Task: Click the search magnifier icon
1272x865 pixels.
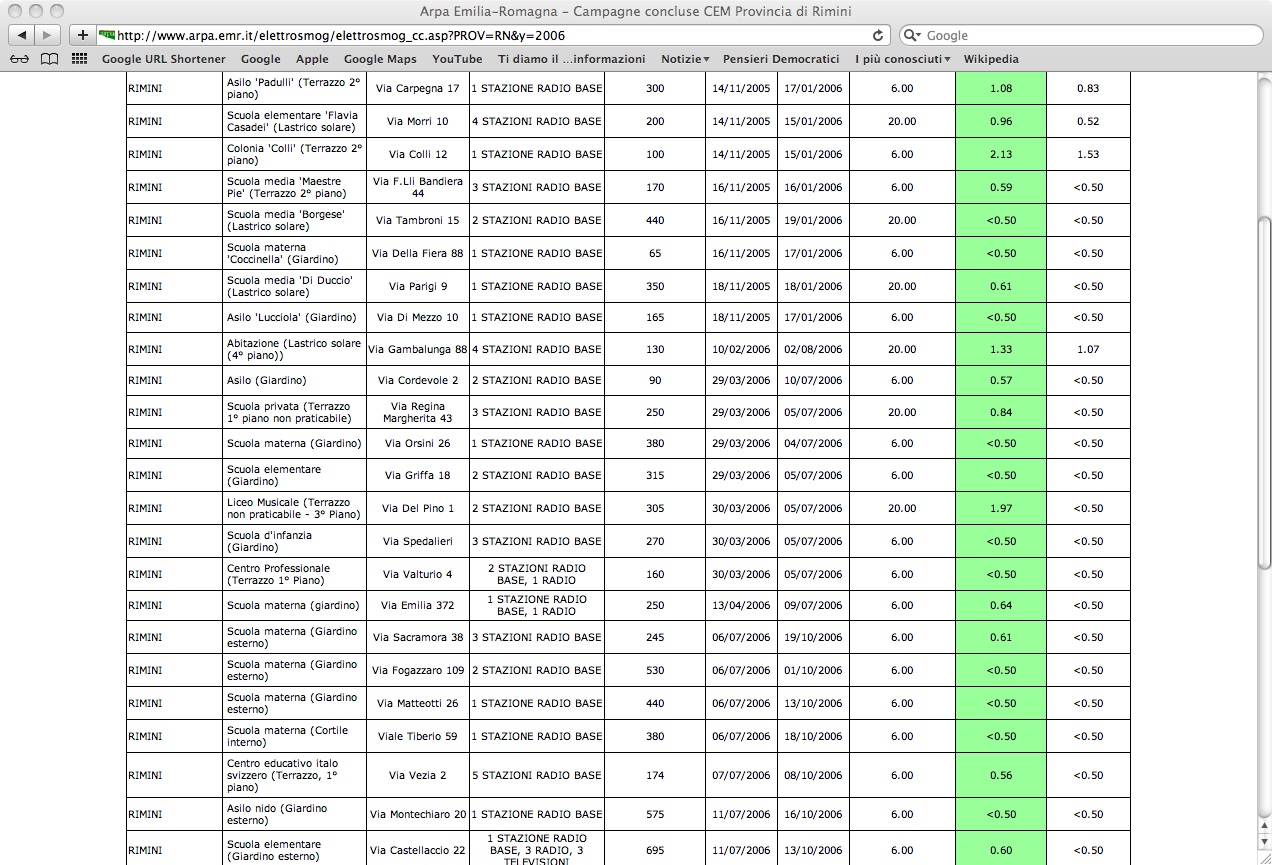Action: pyautogui.click(x=913, y=35)
